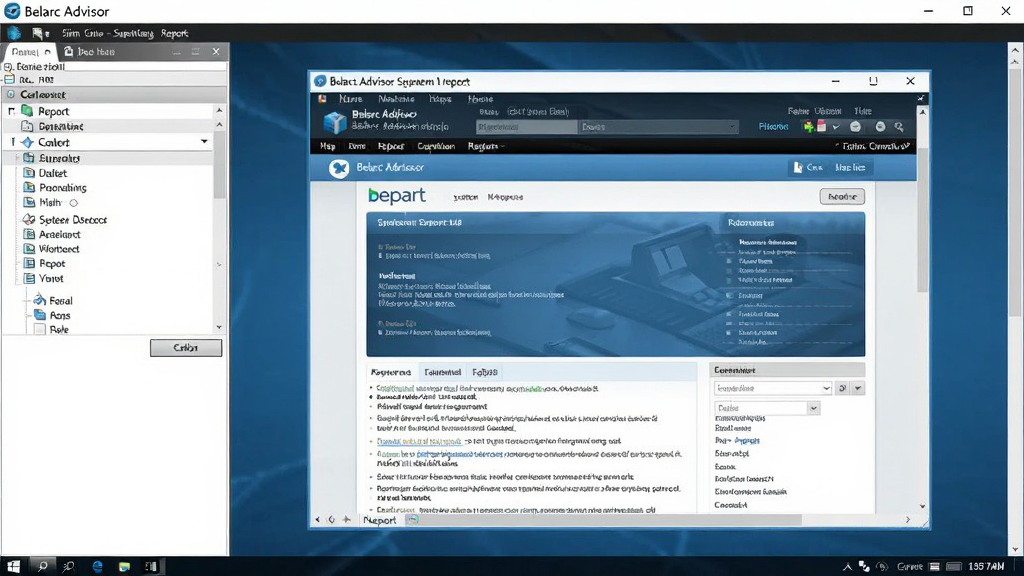Expand the Regors dropdown menu
Image resolution: width=1024 pixels, height=576 pixels.
pyautogui.click(x=486, y=146)
